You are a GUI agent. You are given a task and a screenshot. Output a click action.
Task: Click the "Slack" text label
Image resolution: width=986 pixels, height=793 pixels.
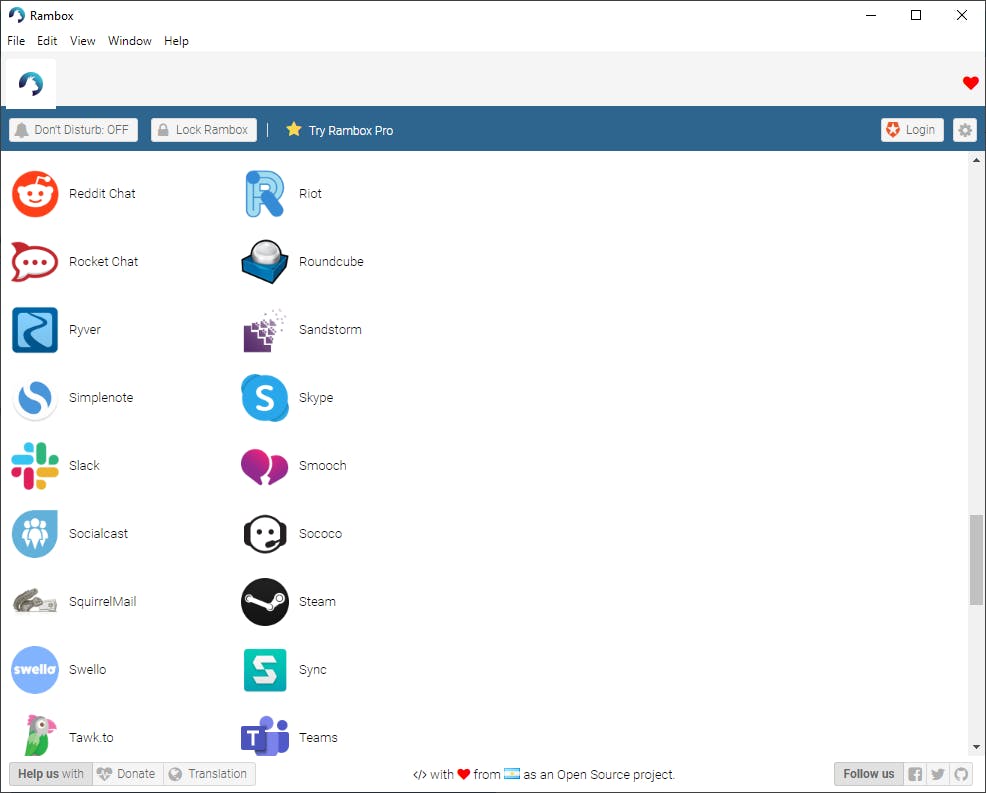coord(84,466)
